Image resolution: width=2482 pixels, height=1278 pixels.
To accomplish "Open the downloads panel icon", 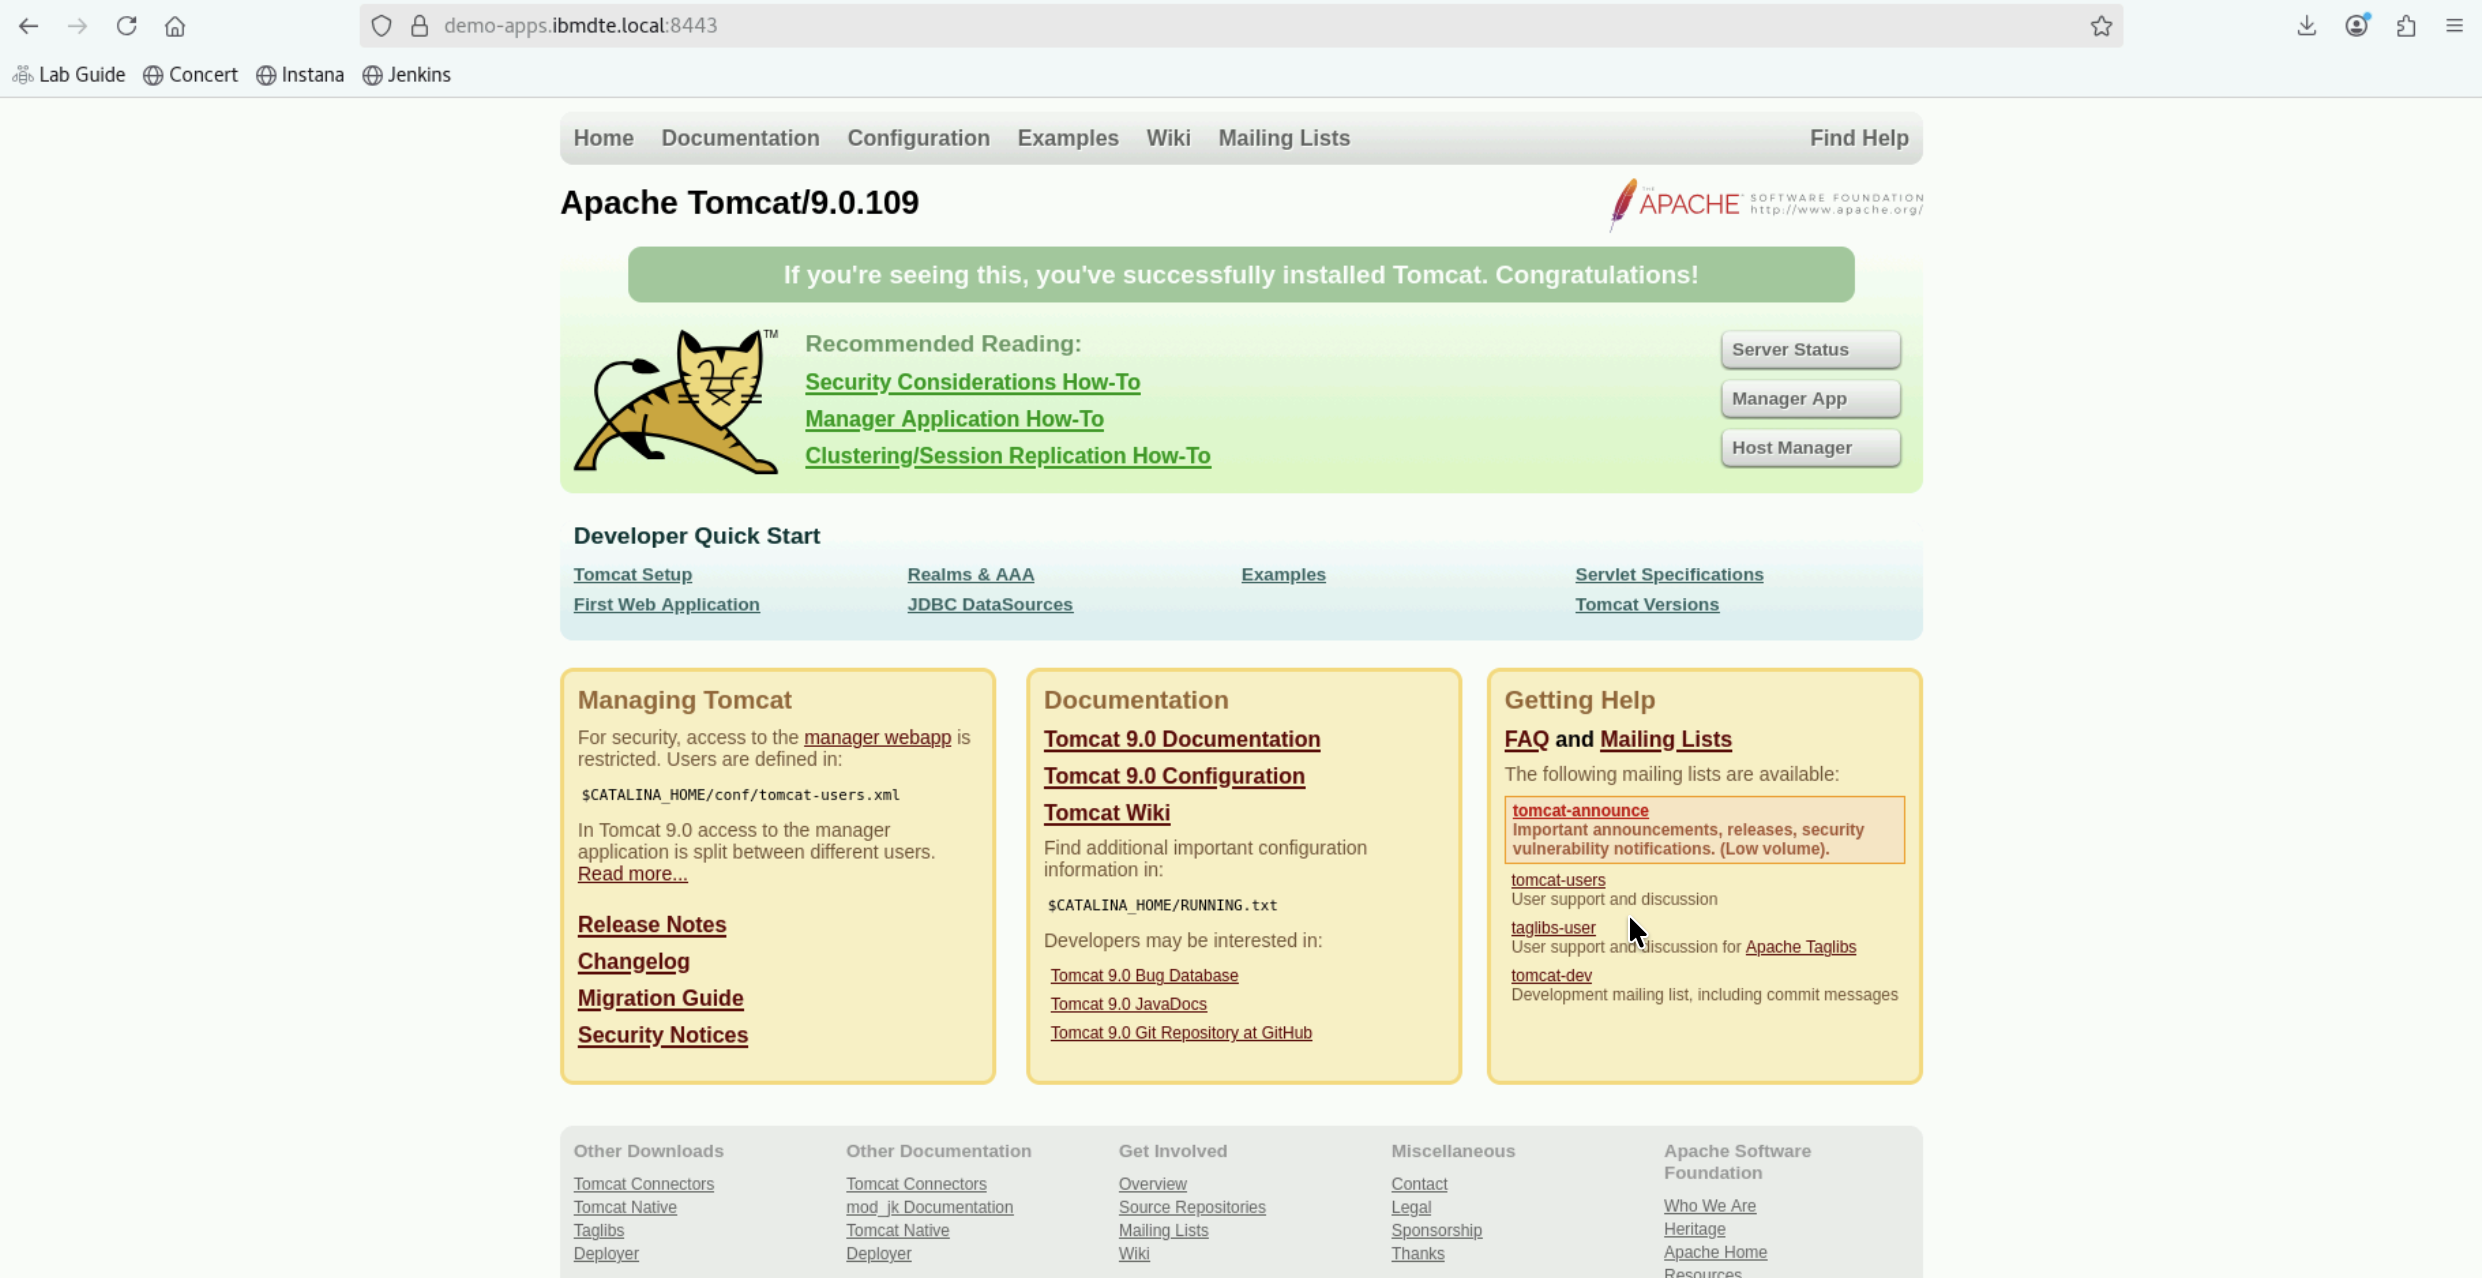I will click(2307, 26).
